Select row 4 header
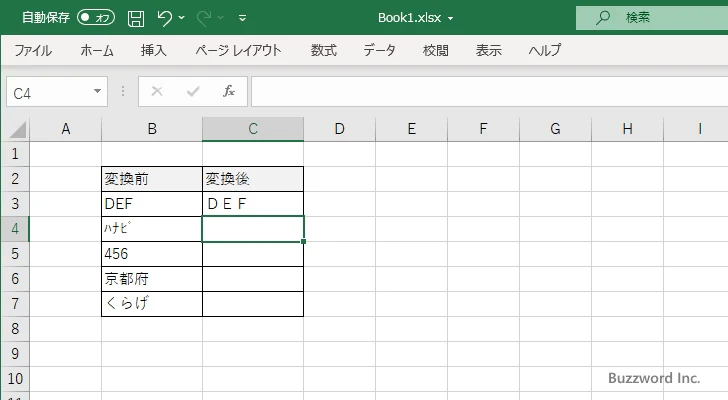This screenshot has width=728, height=400. tap(15, 229)
